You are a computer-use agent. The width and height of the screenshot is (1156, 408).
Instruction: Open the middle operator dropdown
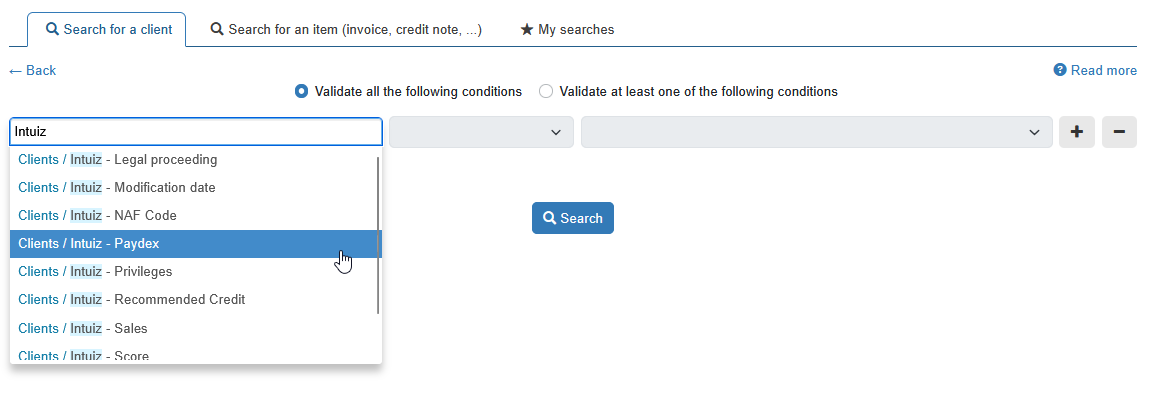[x=481, y=132]
